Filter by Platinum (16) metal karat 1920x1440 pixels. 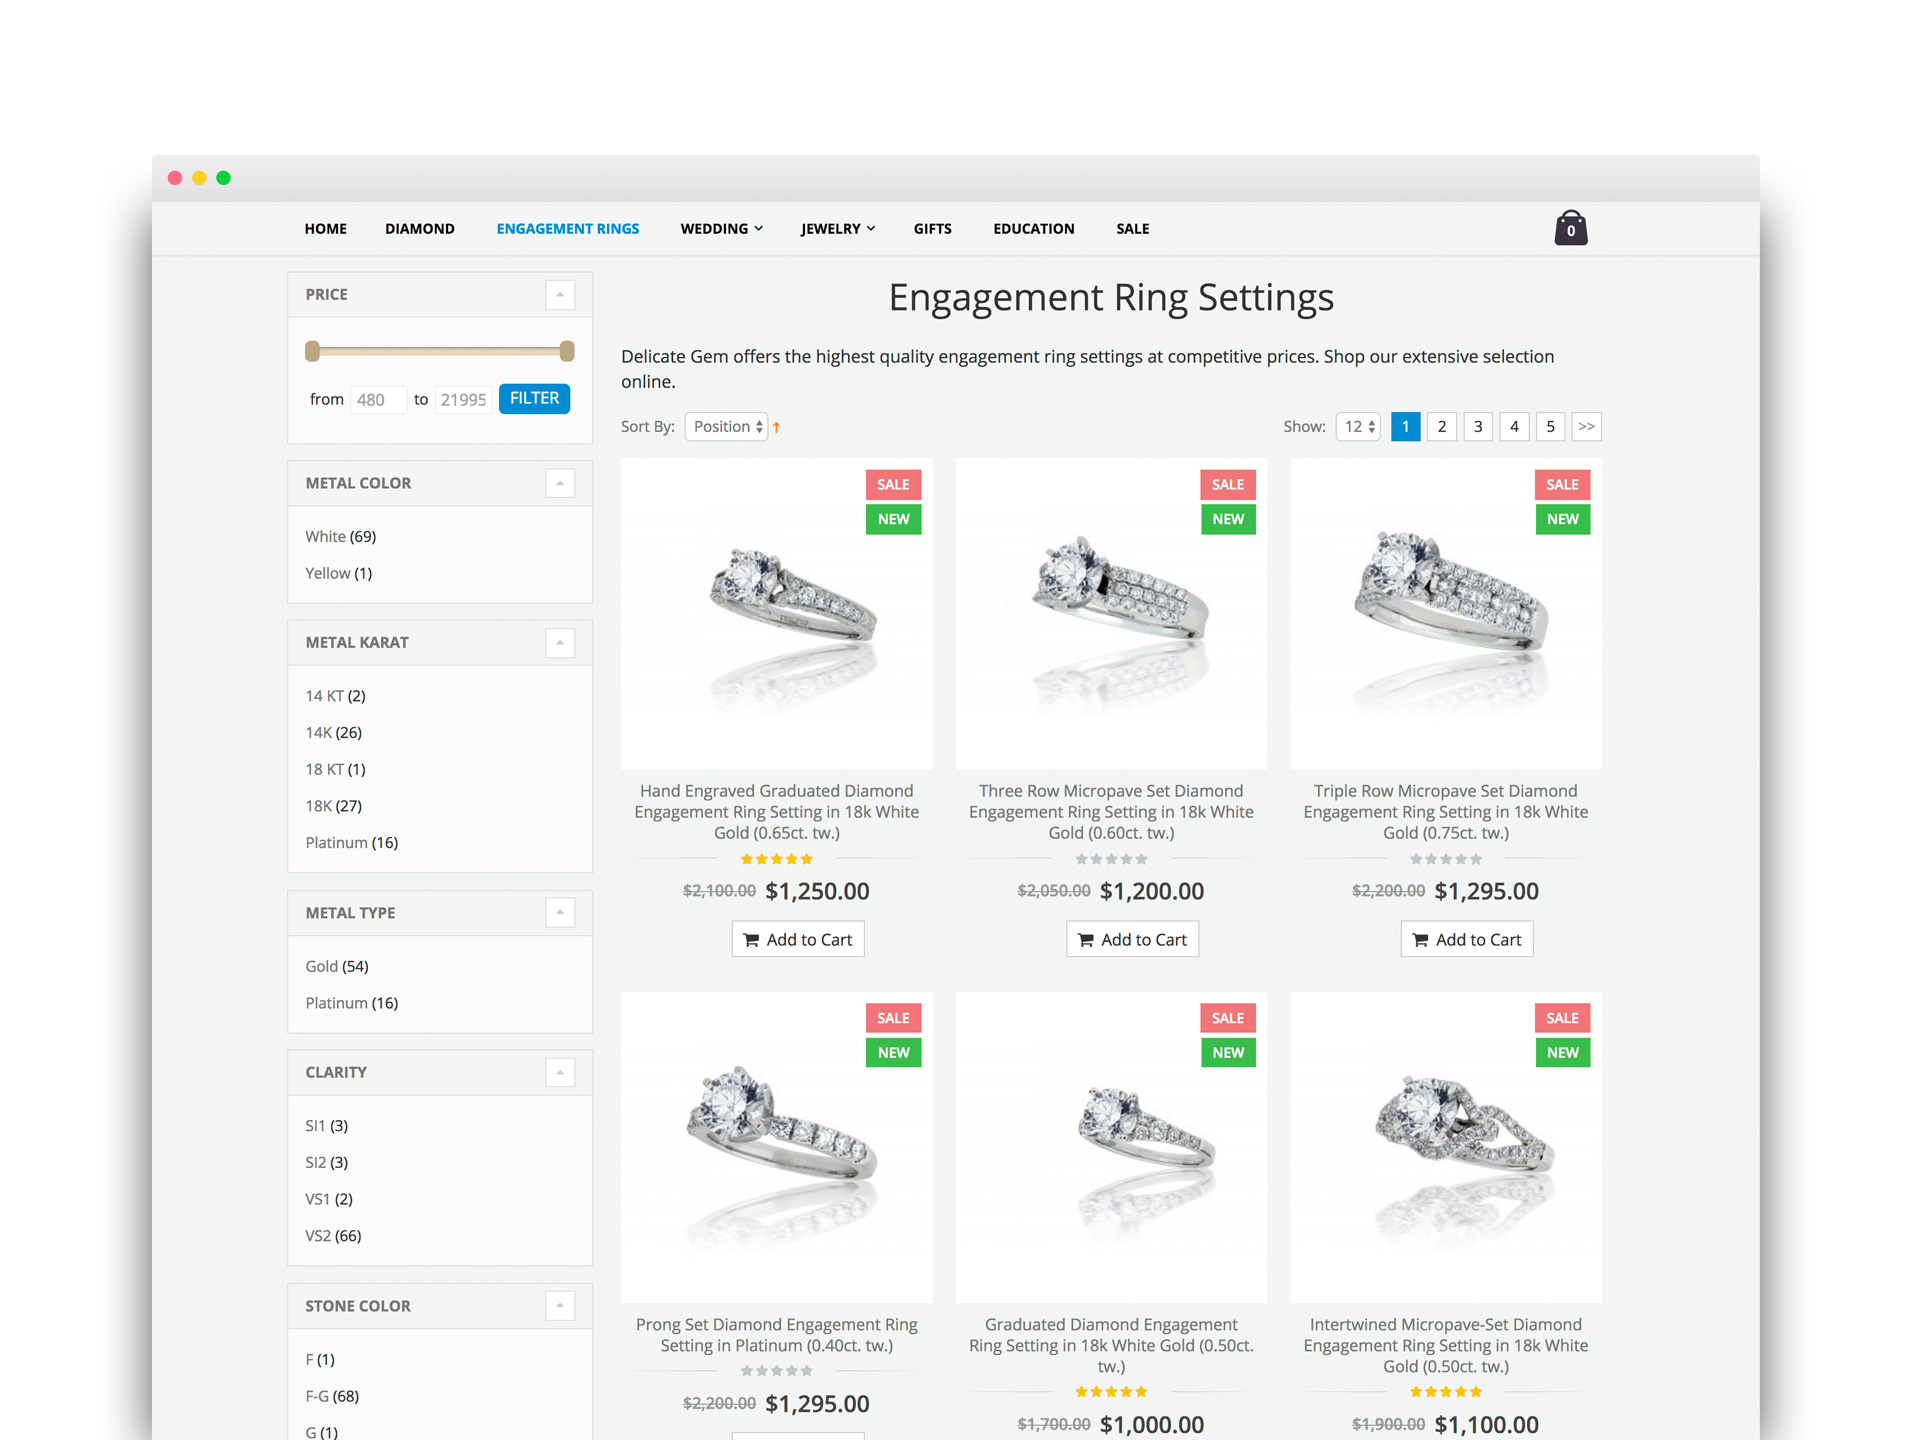pos(351,842)
